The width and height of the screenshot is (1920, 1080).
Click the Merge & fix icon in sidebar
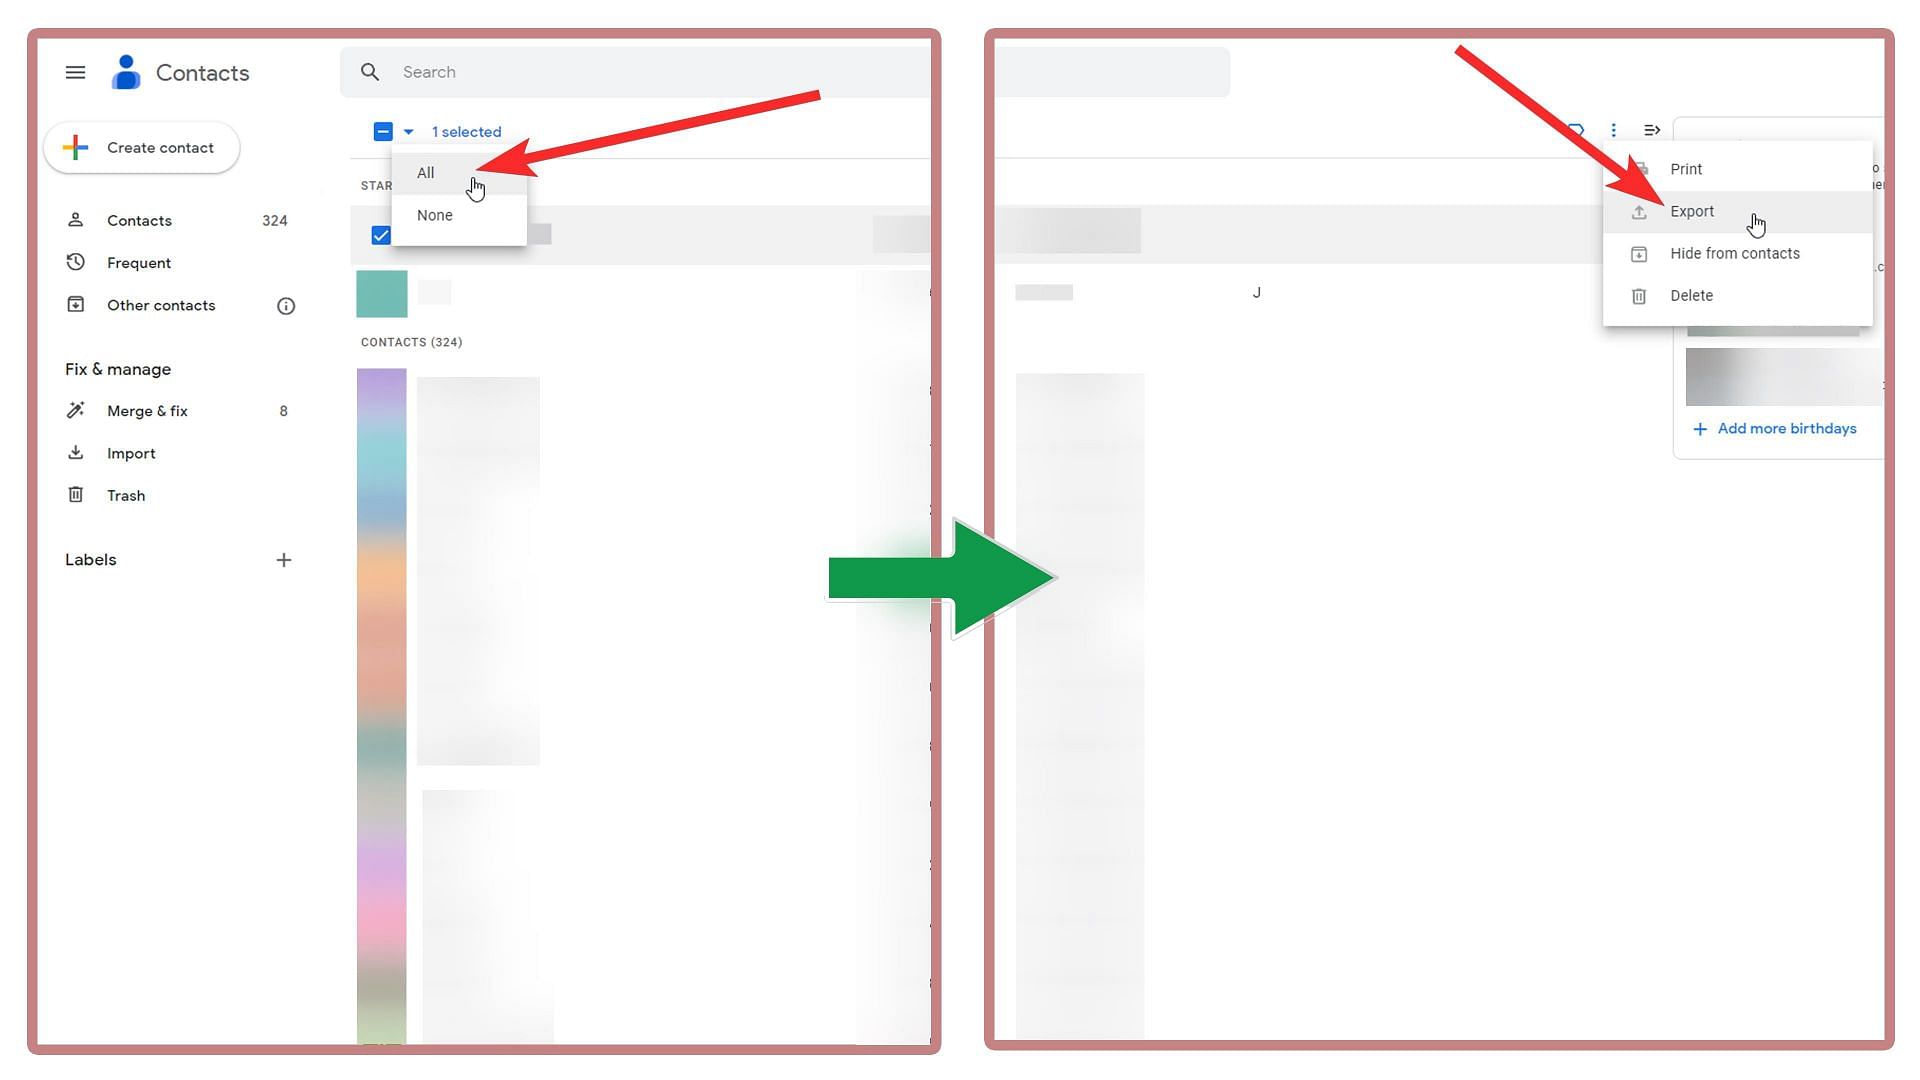pyautogui.click(x=76, y=410)
